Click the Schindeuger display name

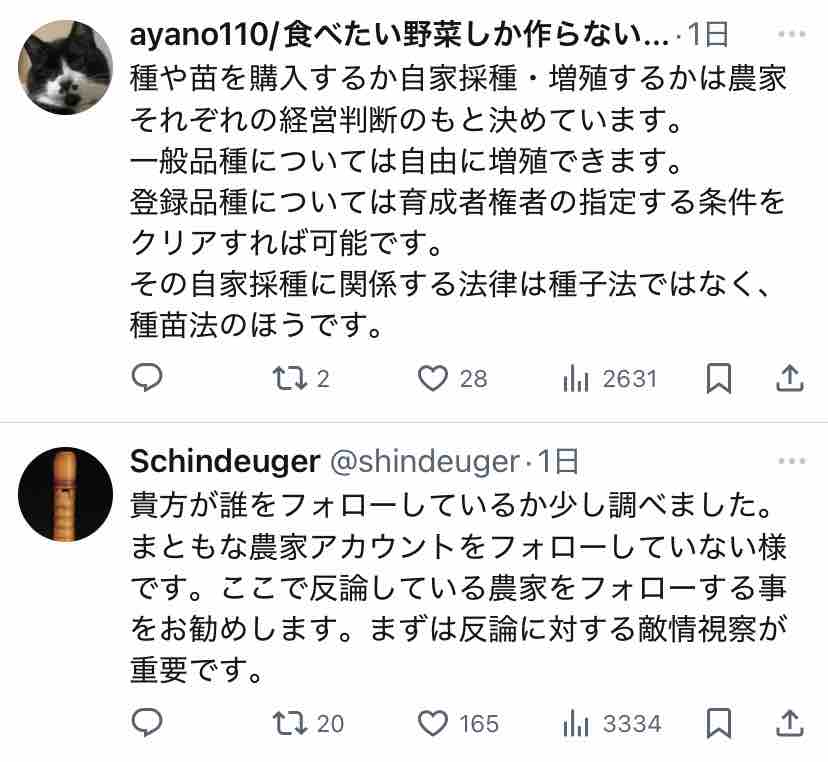[225, 461]
